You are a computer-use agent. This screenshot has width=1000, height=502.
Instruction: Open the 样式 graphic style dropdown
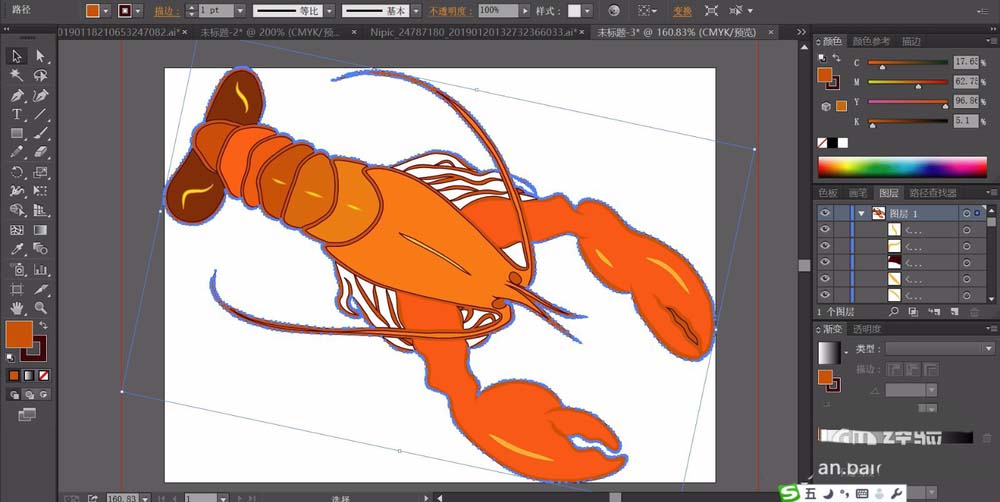587,11
